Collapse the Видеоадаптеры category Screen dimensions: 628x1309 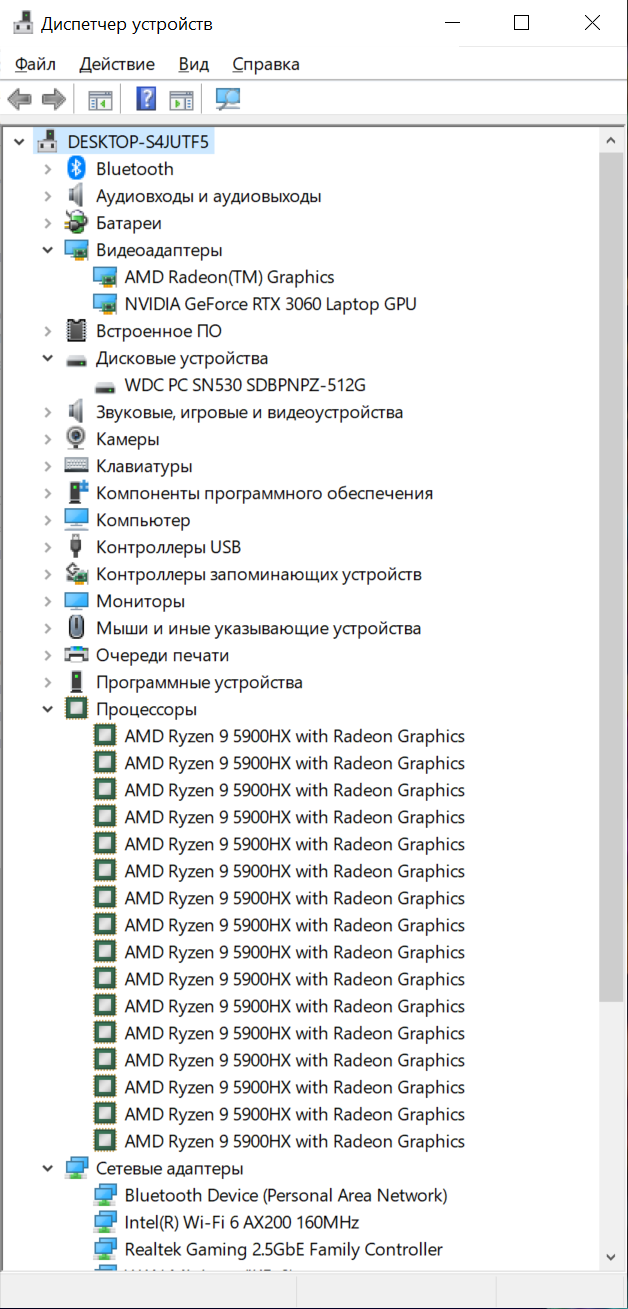(x=48, y=250)
